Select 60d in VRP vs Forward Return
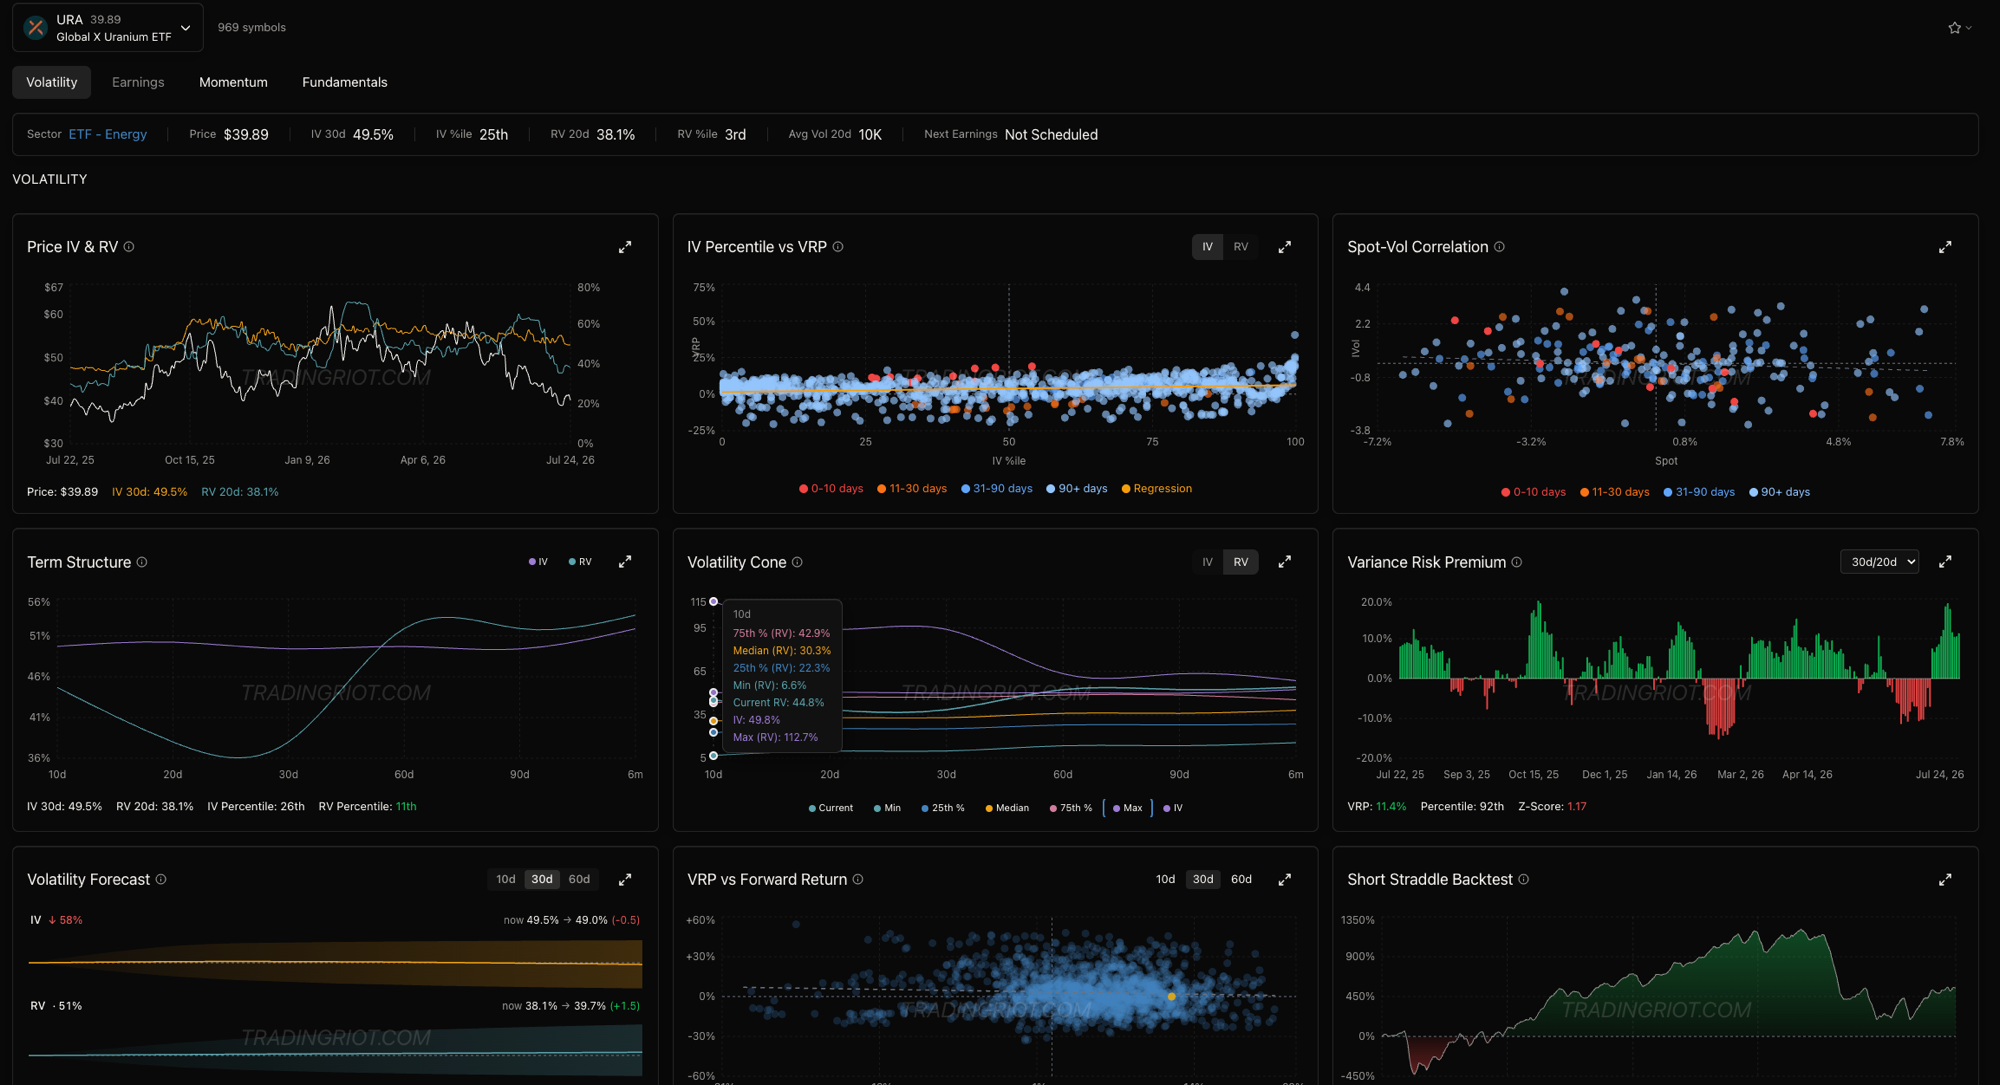This screenshot has height=1085, width=2000. tap(1241, 879)
